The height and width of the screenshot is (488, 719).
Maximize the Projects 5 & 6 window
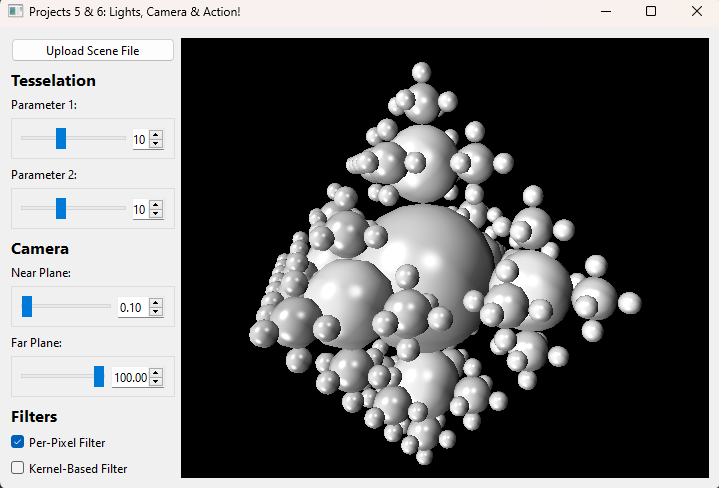651,11
